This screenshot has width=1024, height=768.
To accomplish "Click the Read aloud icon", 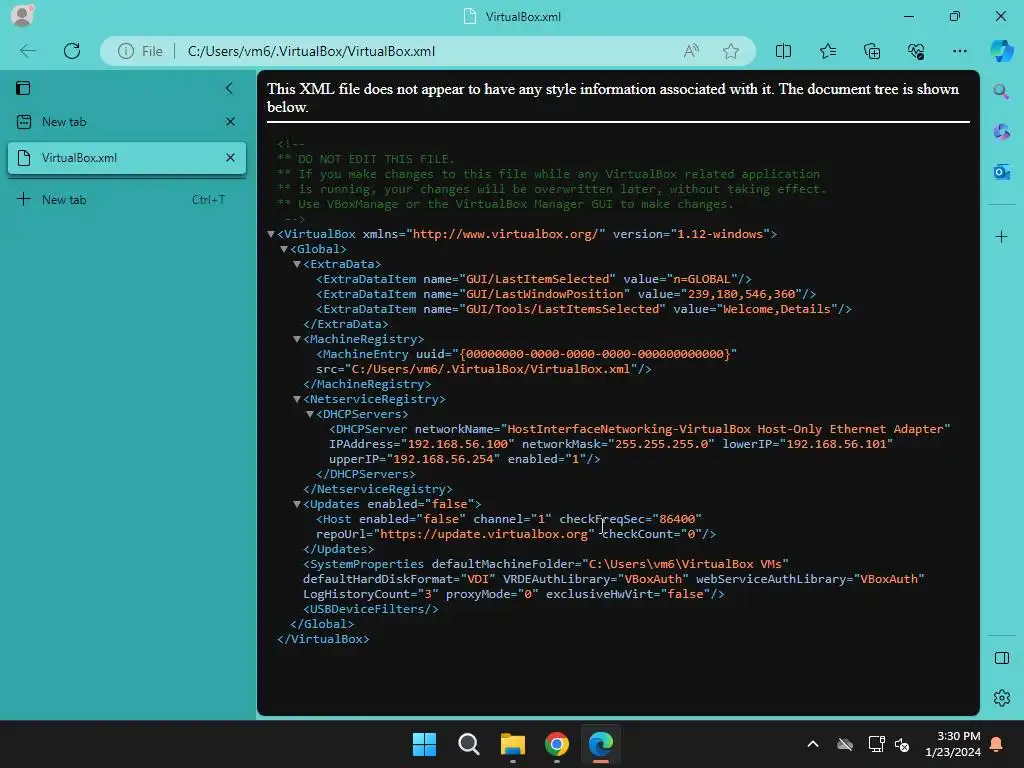I will click(x=691, y=51).
